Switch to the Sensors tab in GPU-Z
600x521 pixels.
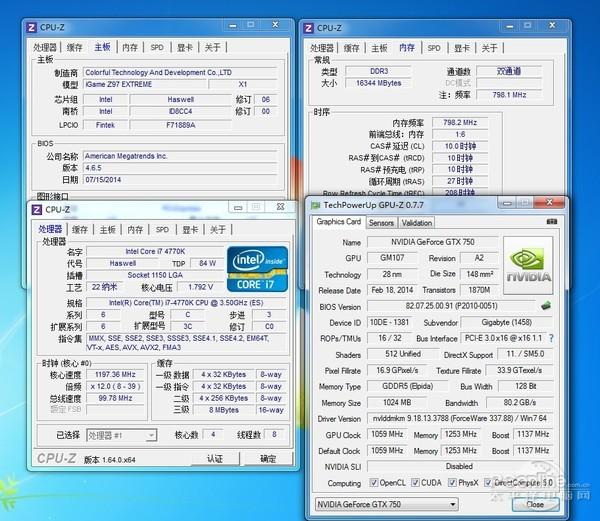coord(381,223)
